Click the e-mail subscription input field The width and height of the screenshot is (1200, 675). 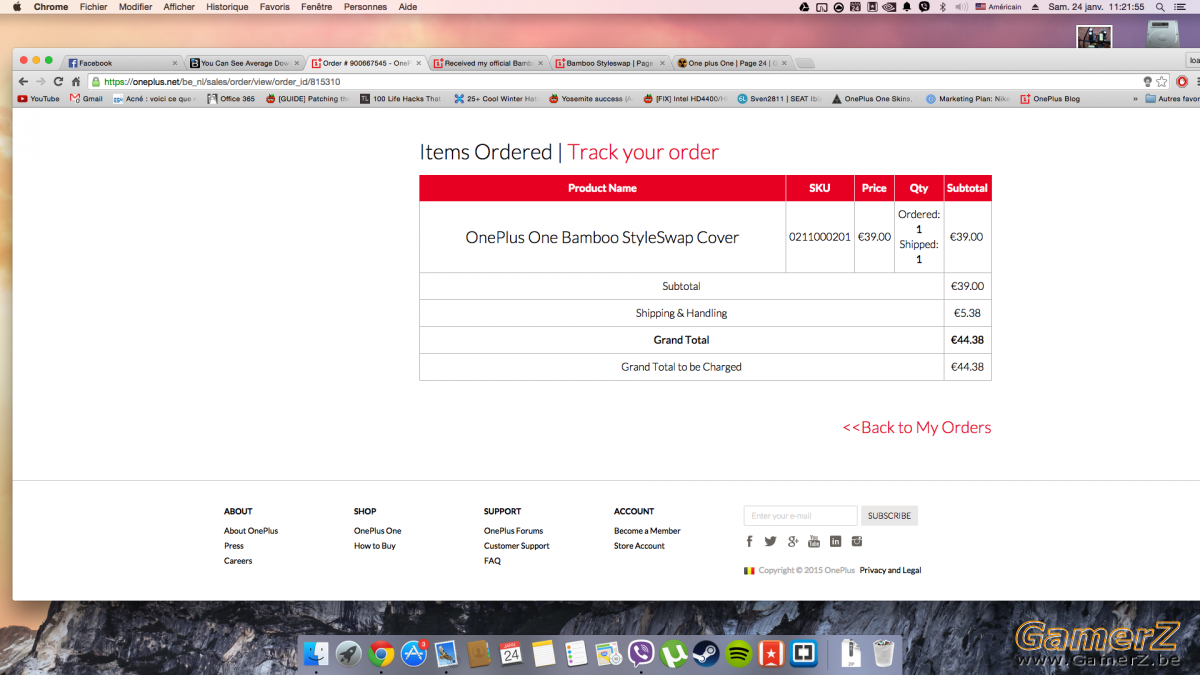pyautogui.click(x=800, y=516)
